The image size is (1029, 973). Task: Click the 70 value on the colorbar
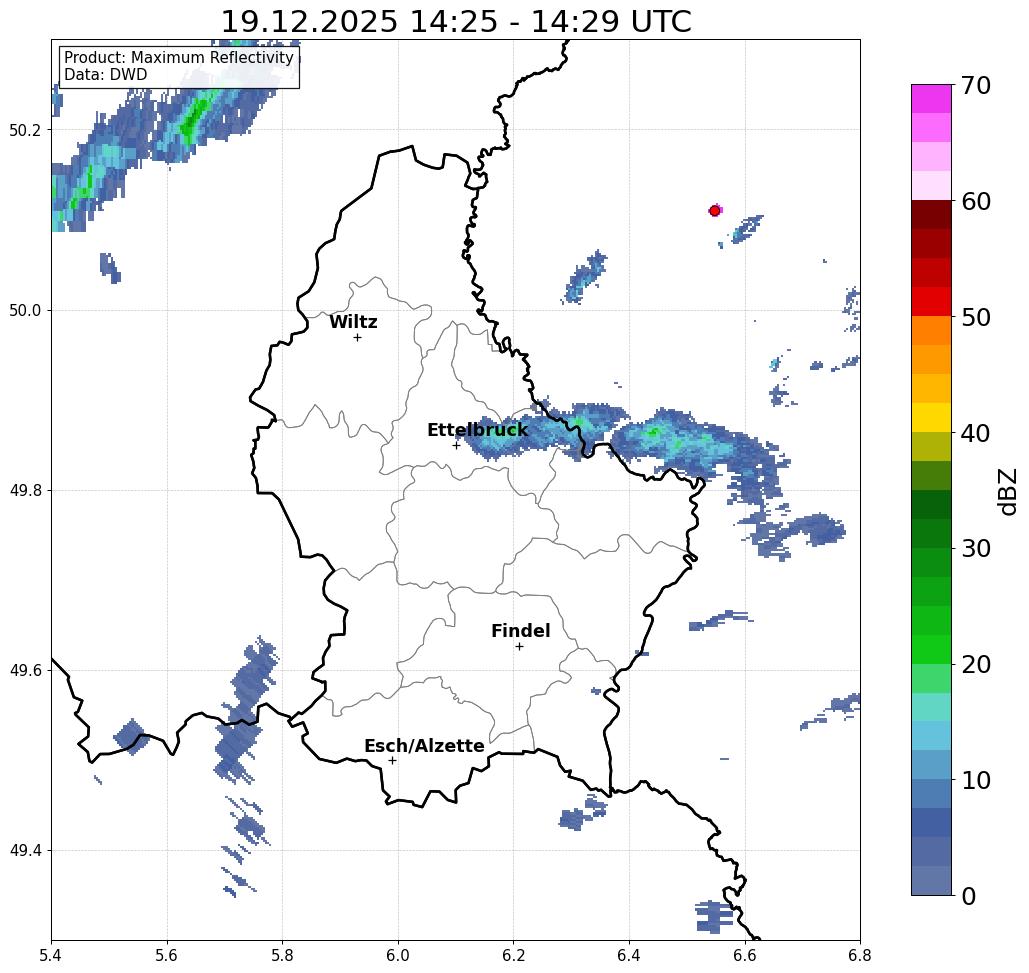click(976, 85)
